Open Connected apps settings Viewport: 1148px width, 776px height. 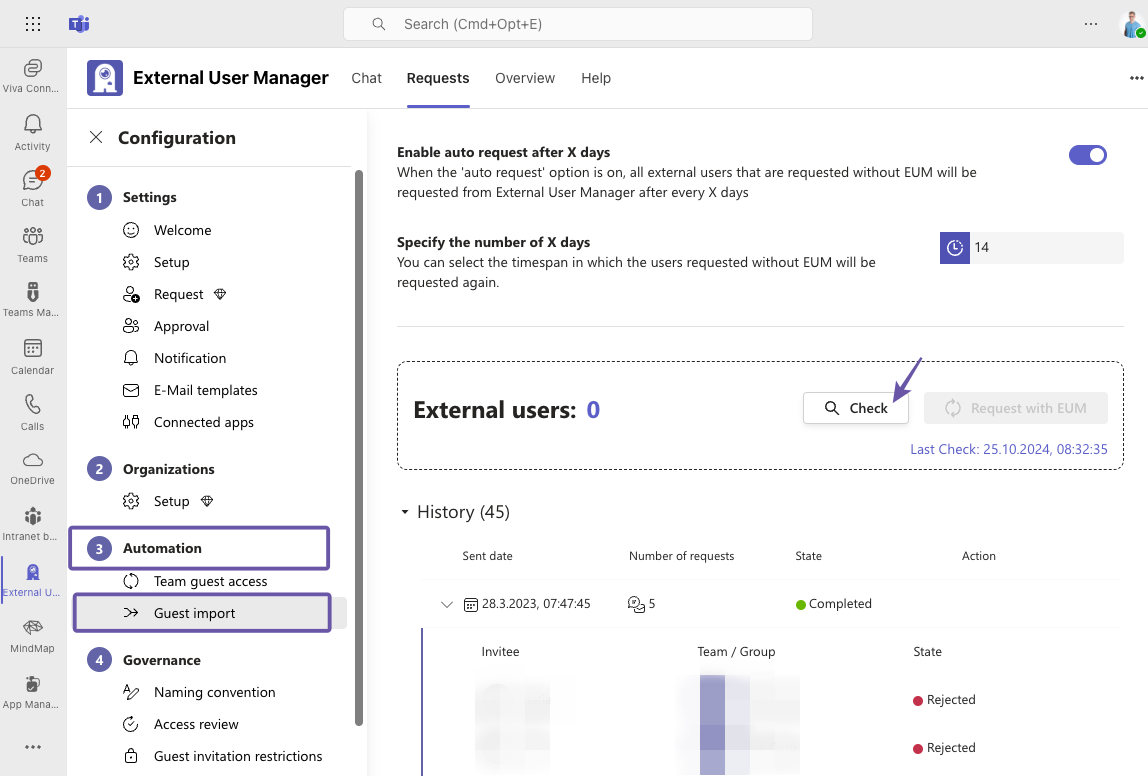[x=204, y=422]
